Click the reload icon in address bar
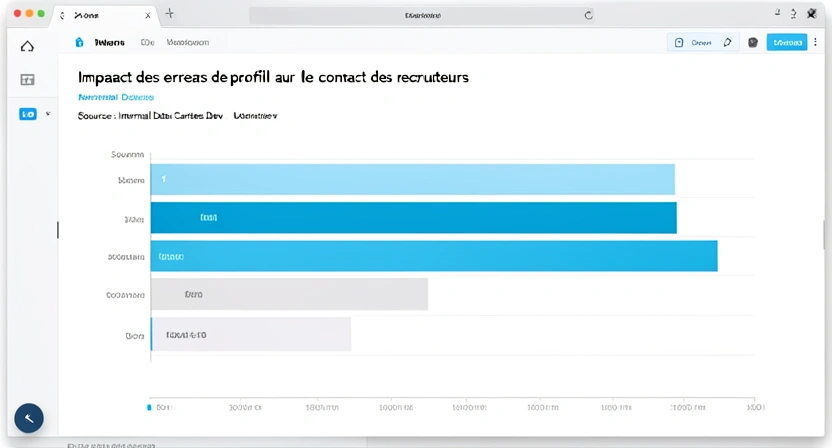Screen dimensions: 832x448 click(588, 15)
